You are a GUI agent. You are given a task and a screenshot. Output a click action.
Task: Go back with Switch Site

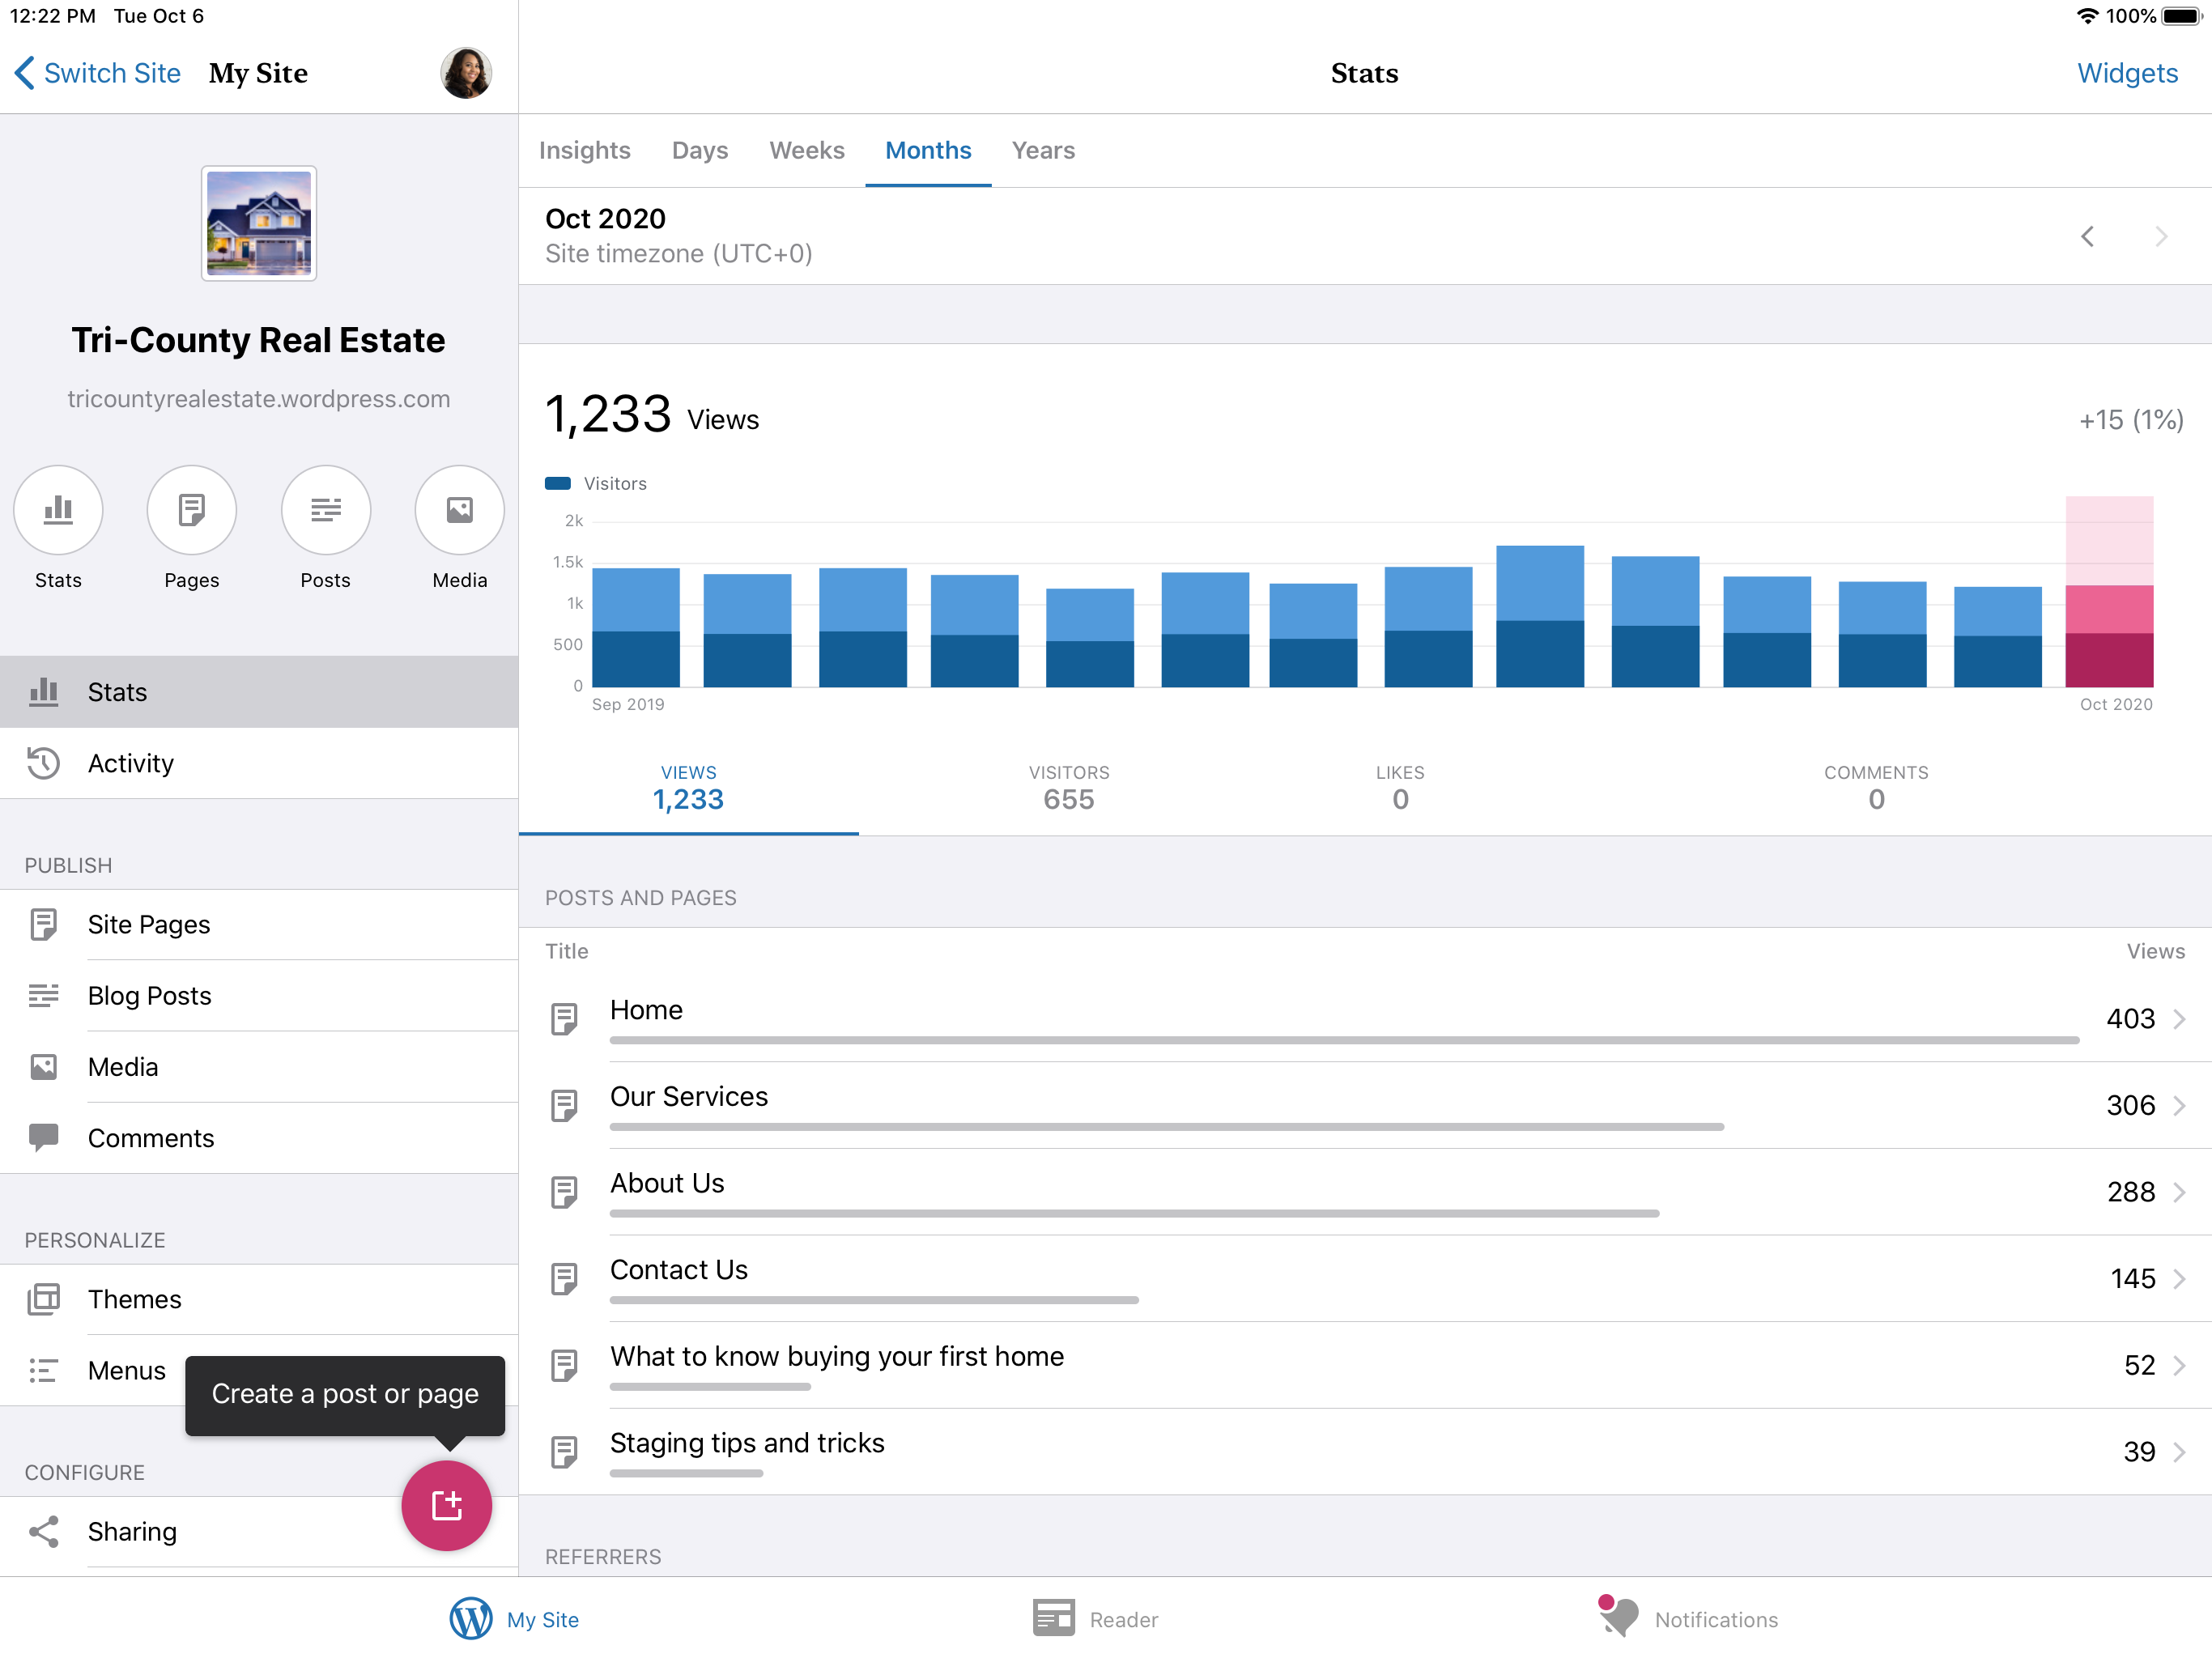(98, 73)
